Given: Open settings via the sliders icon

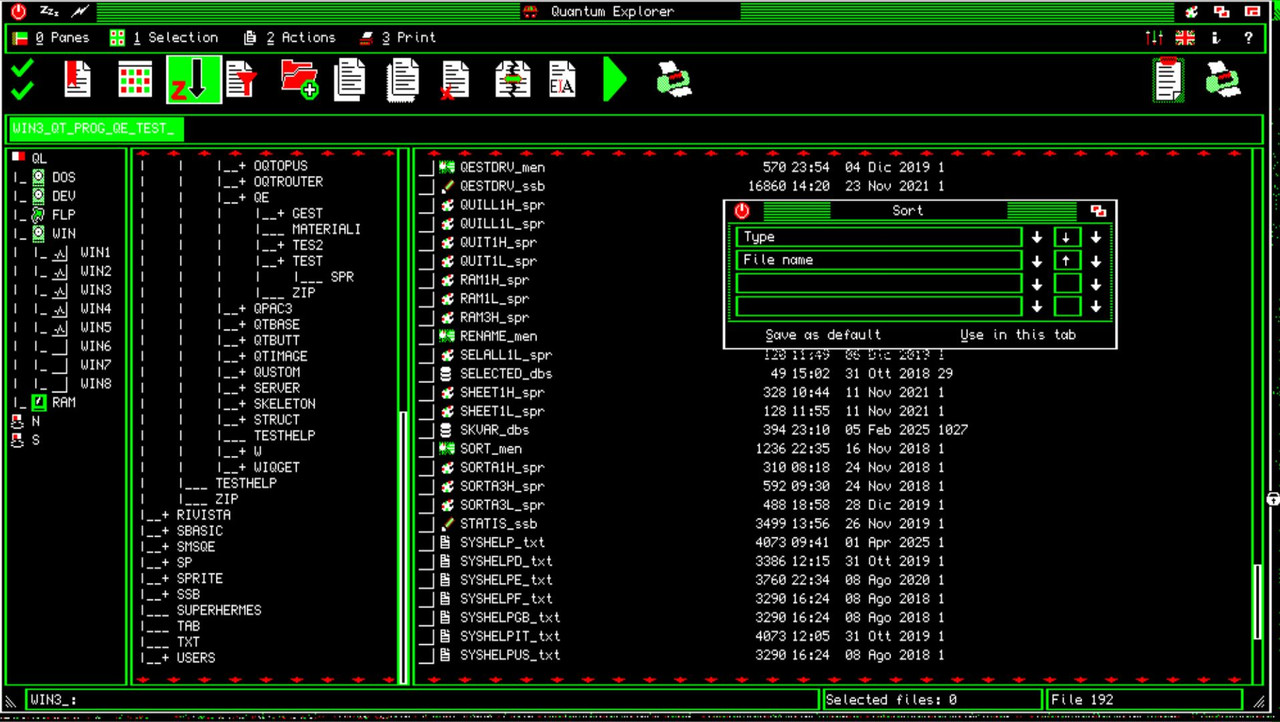Looking at the screenshot, I should (1154, 38).
